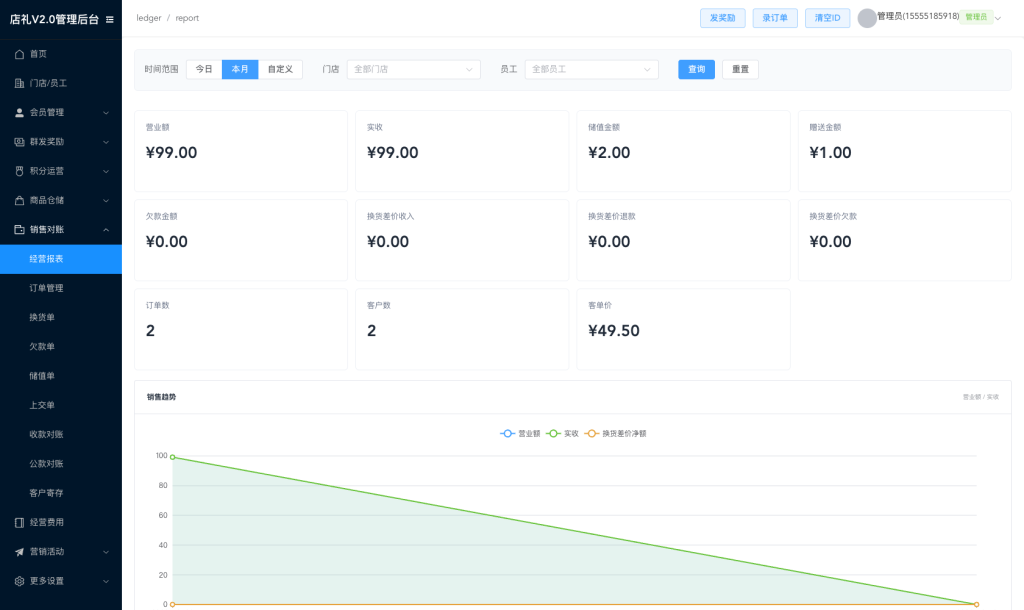Select 今日 time range option
This screenshot has height=610, width=1024.
pos(204,69)
